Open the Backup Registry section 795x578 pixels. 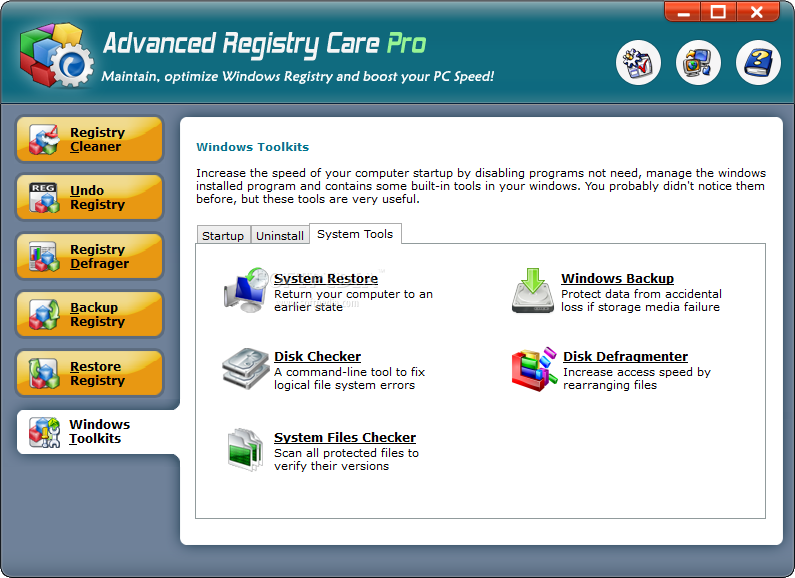(x=89, y=314)
